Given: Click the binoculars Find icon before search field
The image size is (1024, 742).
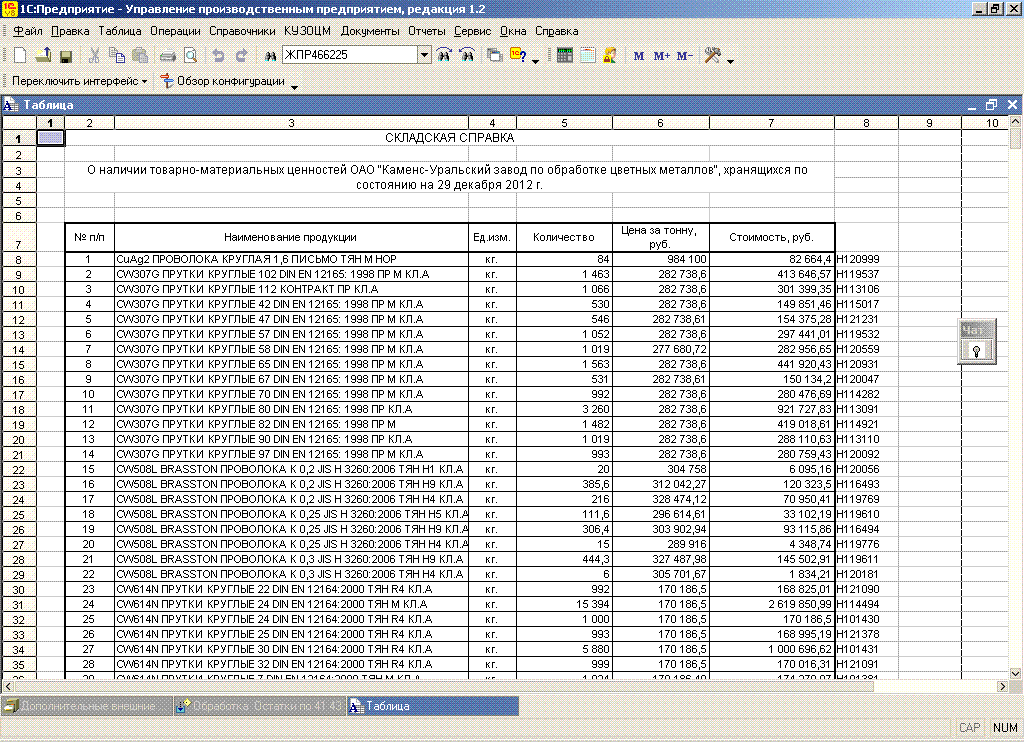Looking at the screenshot, I should coord(270,56).
